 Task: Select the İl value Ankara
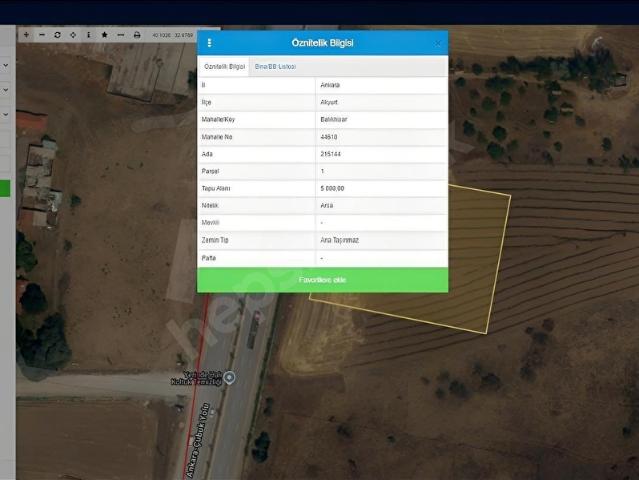tap(330, 85)
